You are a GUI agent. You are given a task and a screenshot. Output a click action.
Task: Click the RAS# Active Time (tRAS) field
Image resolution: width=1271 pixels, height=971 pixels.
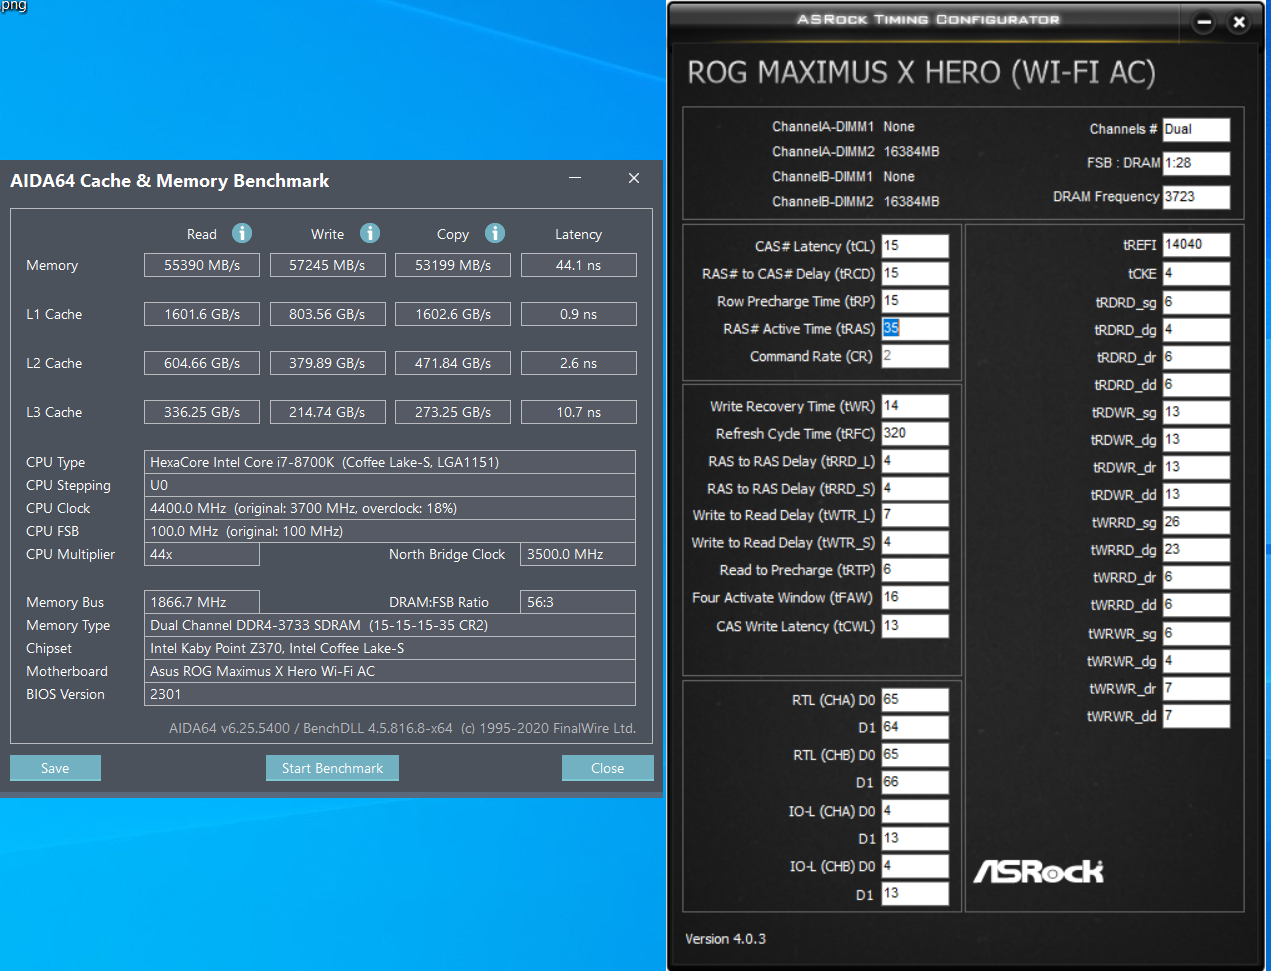click(x=915, y=328)
